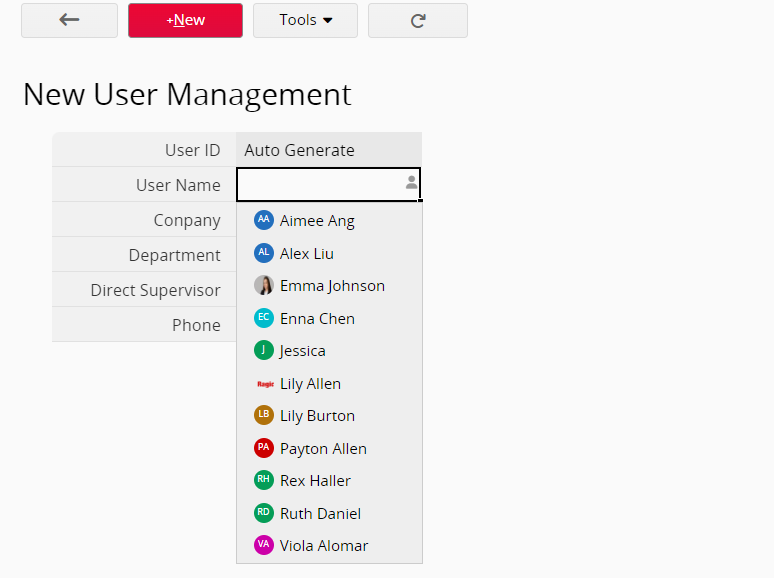Click Emma Johnson's photo avatar

pos(264,285)
